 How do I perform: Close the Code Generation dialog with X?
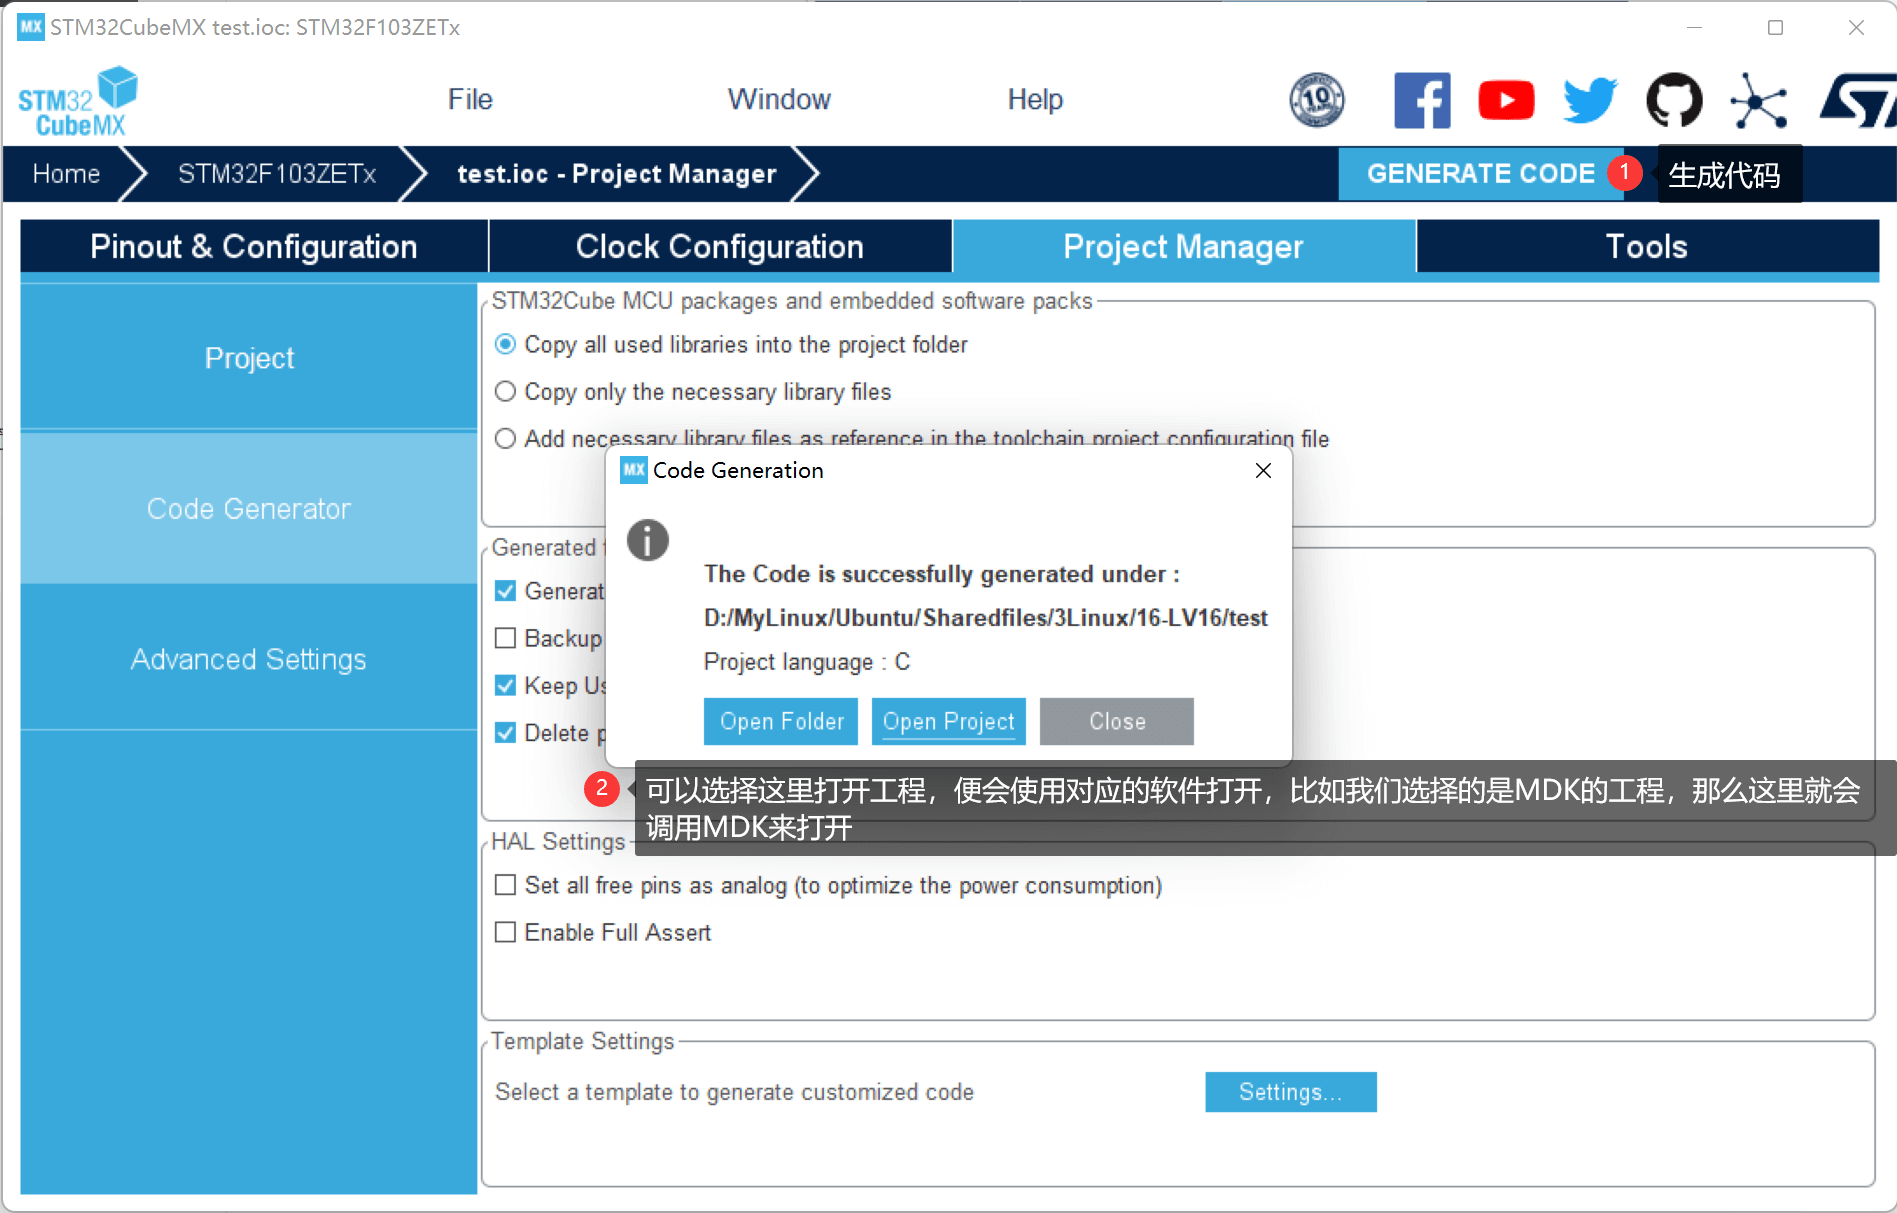[x=1263, y=471]
